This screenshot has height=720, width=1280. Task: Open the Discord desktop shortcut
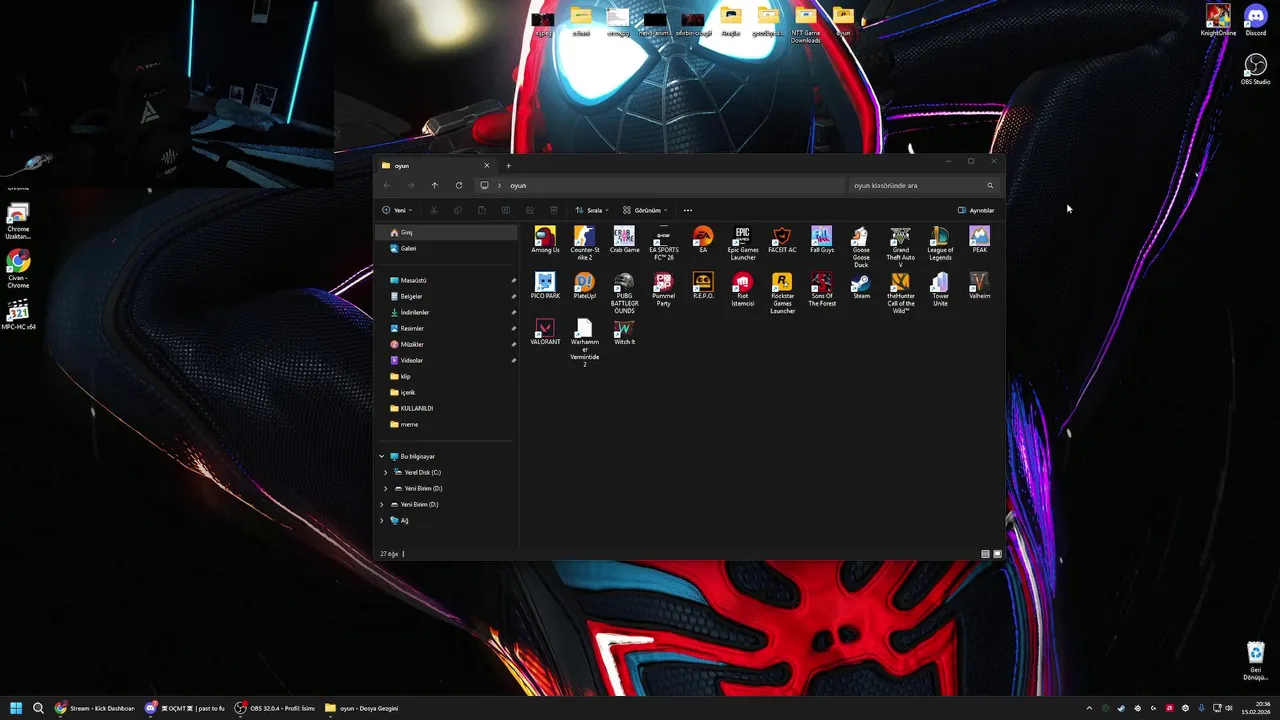(x=1255, y=20)
